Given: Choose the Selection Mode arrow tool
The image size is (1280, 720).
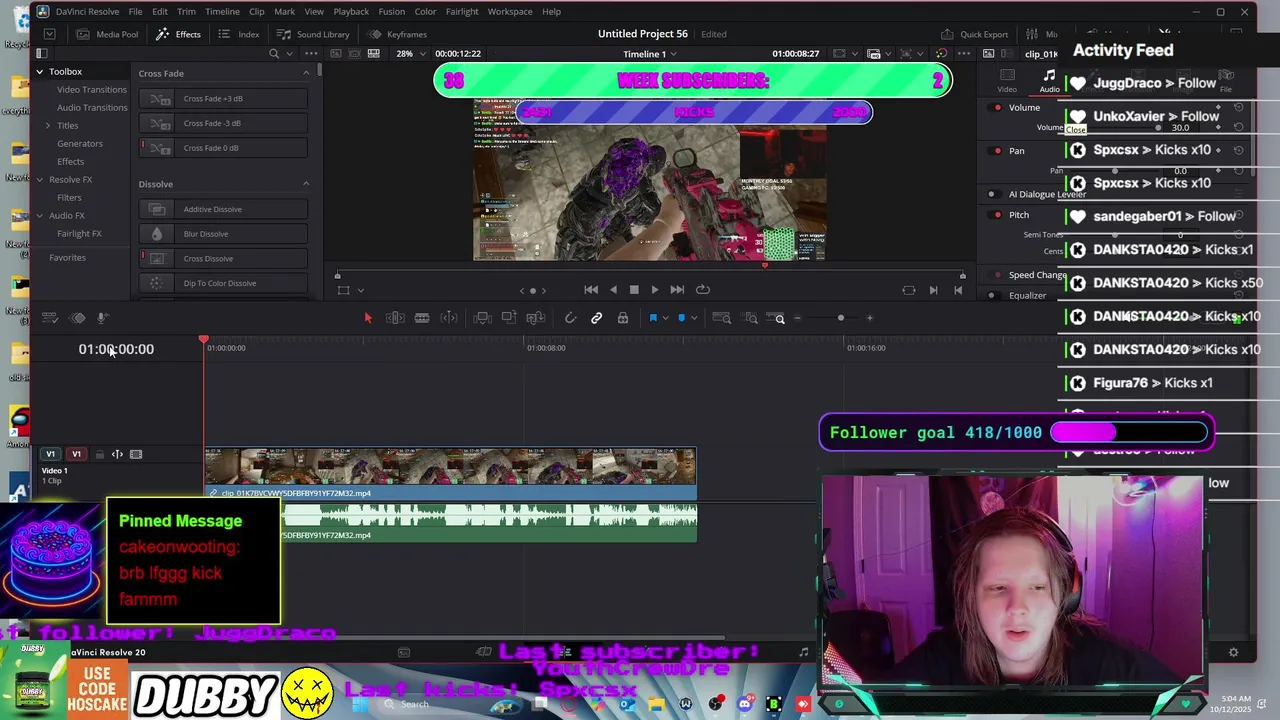Looking at the screenshot, I should [368, 318].
